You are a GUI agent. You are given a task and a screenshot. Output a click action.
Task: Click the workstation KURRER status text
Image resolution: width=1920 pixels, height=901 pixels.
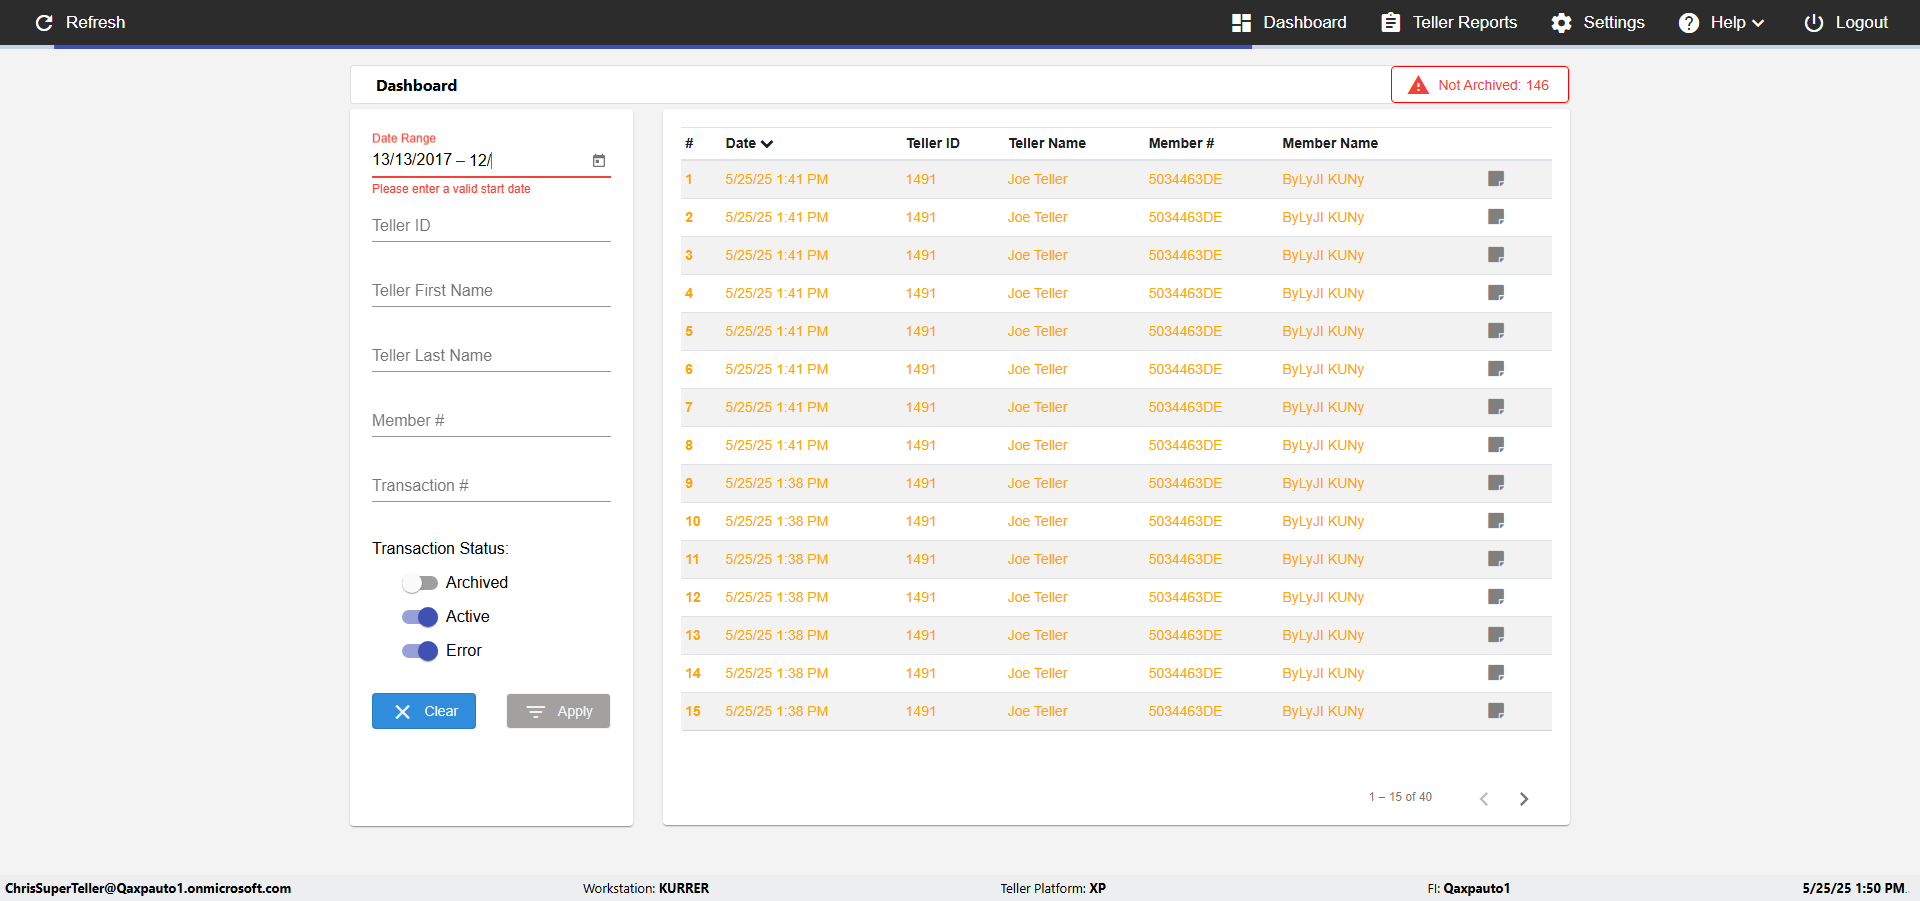tap(646, 888)
